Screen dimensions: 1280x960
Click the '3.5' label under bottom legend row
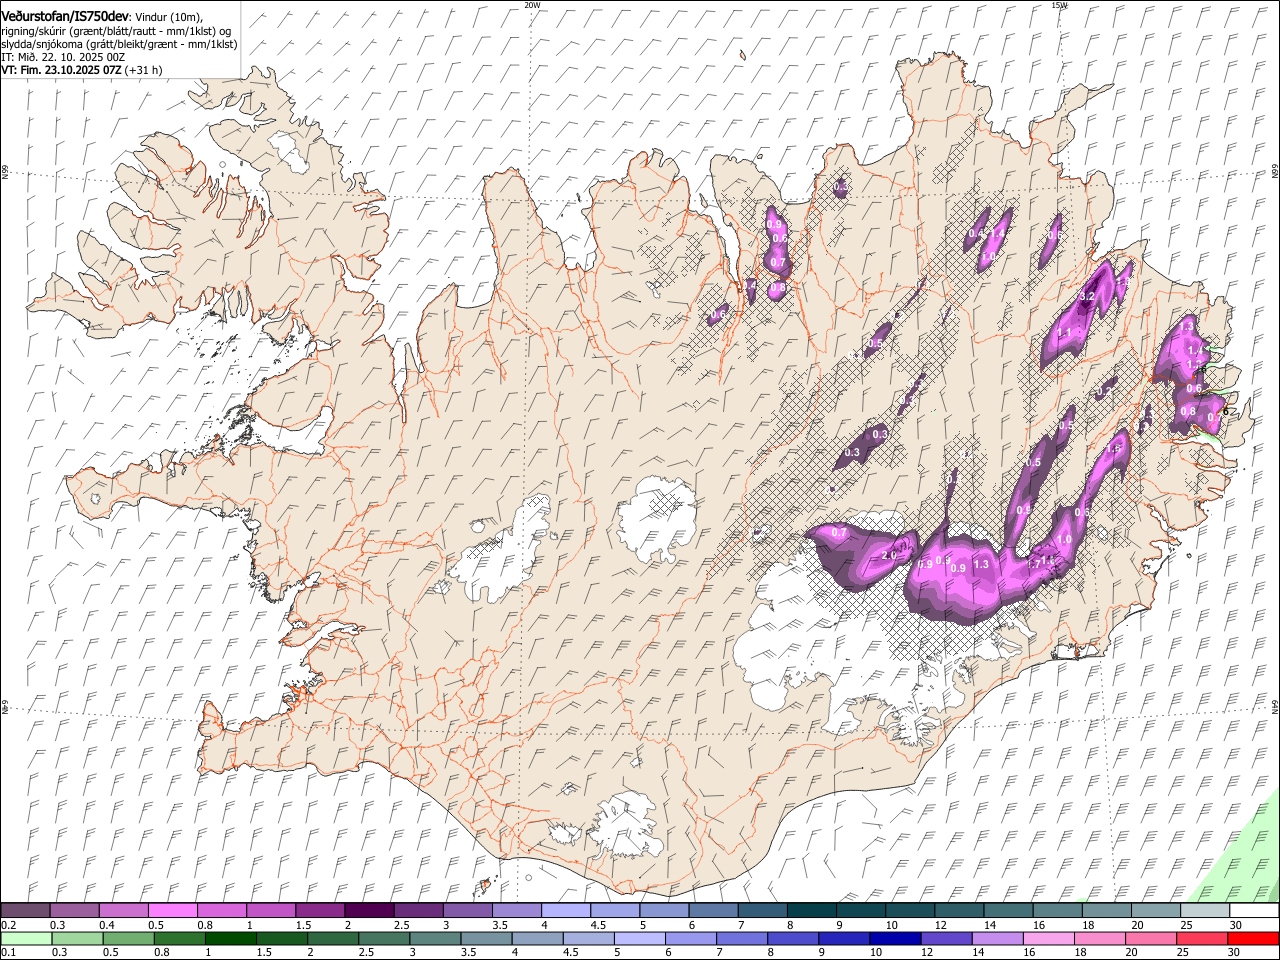468,953
